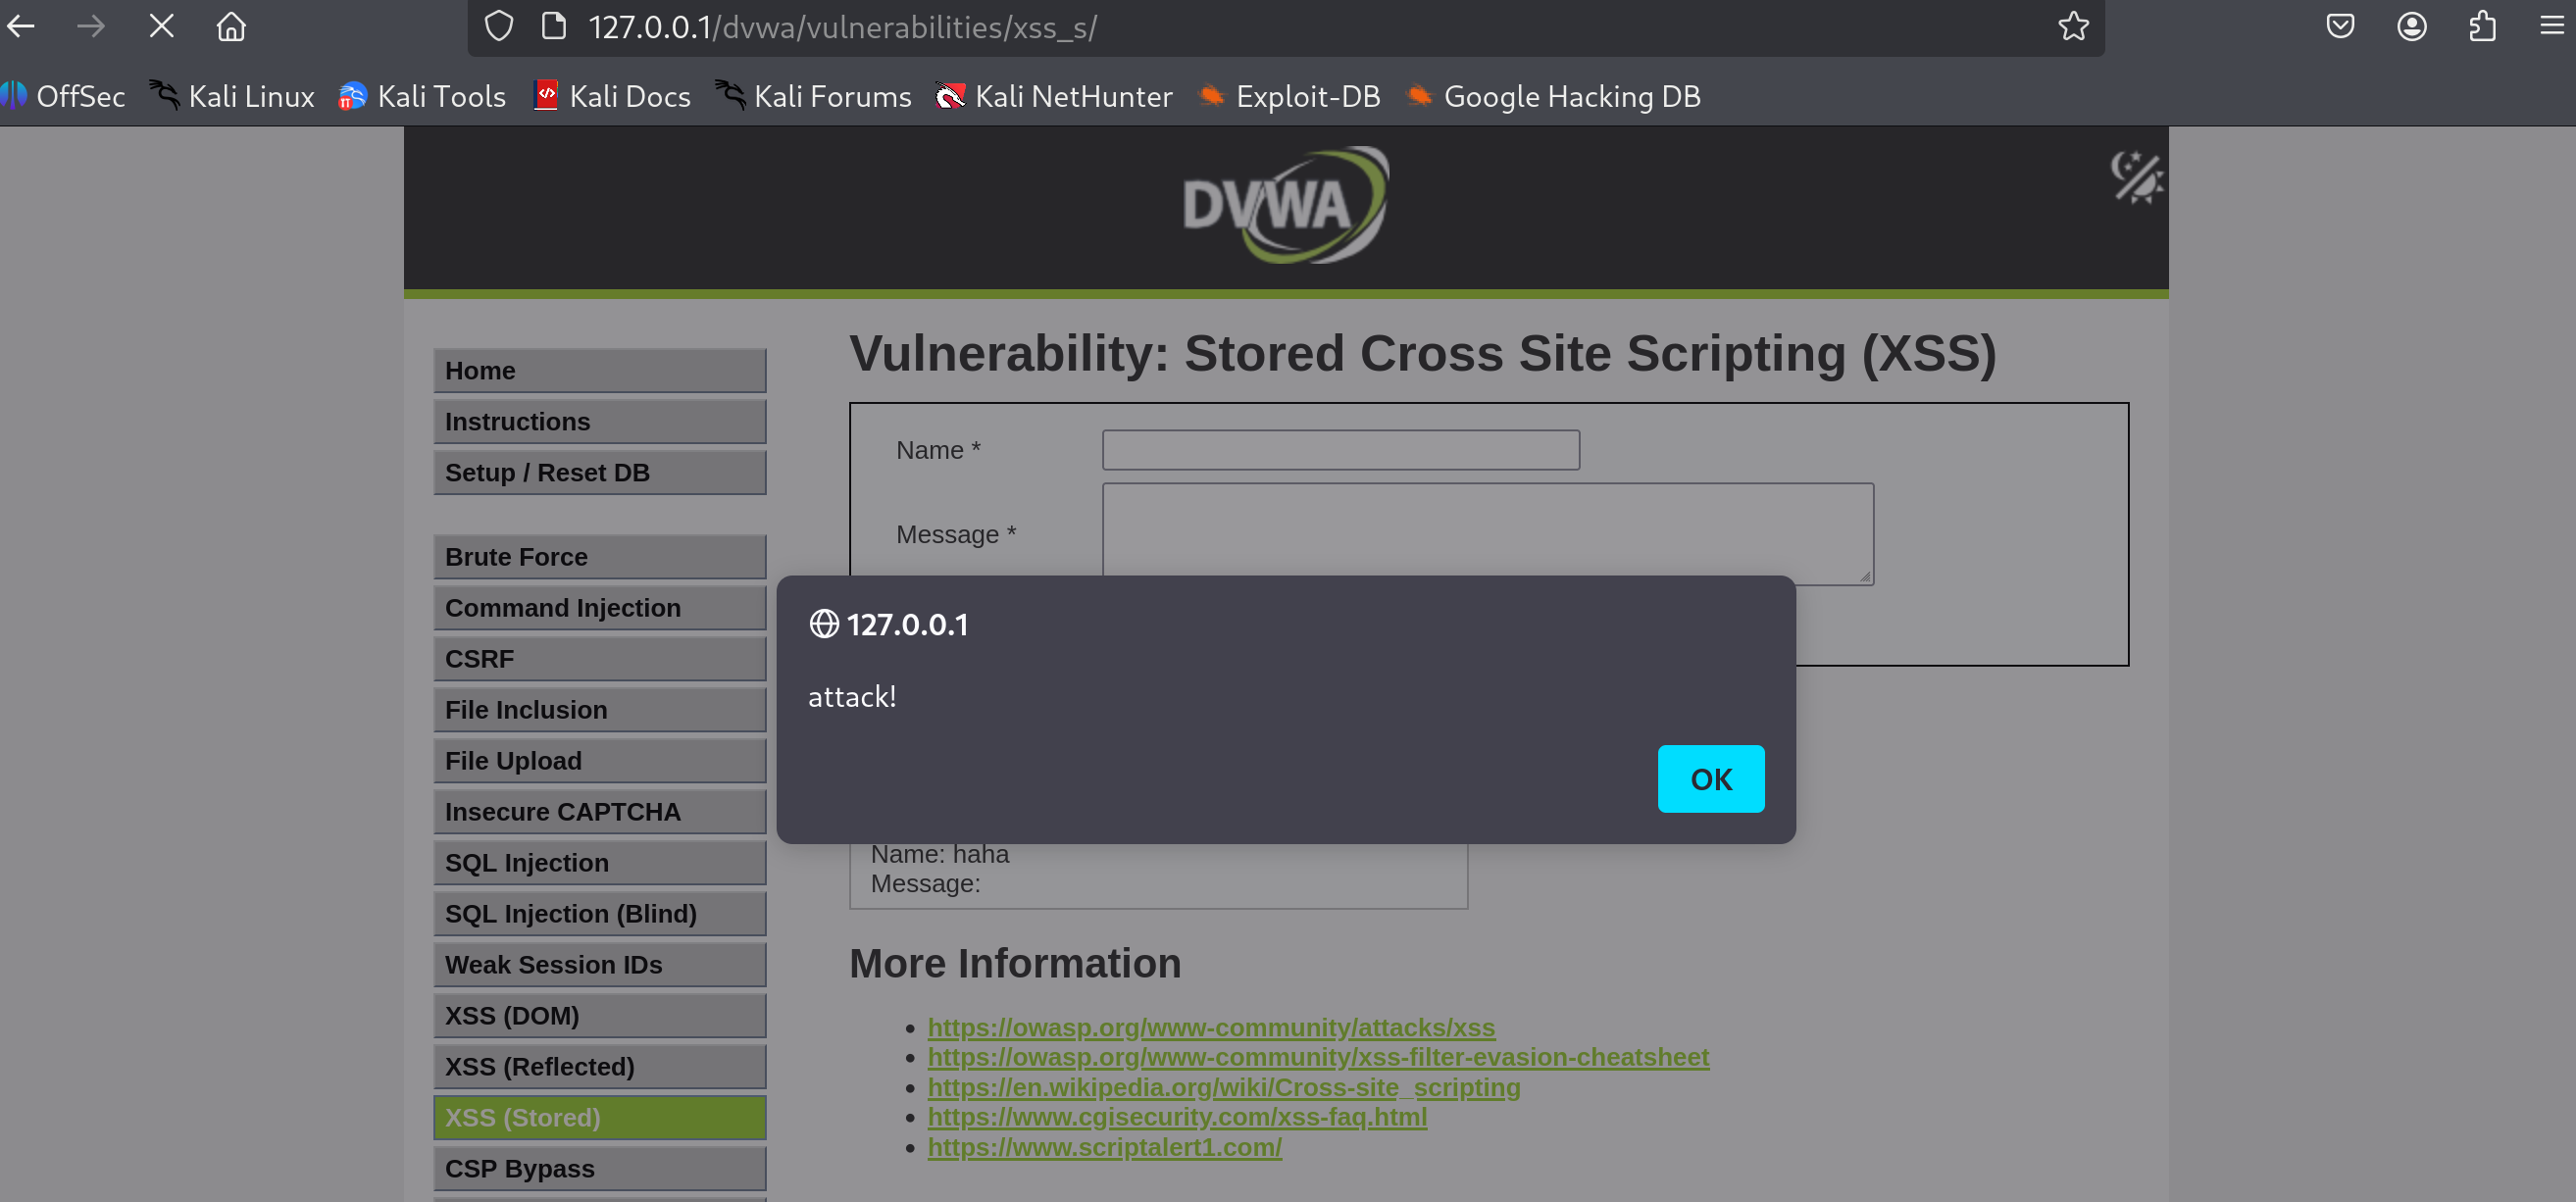This screenshot has width=2576, height=1202.
Task: Click shield tracking protection icon
Action: pyautogui.click(x=498, y=26)
